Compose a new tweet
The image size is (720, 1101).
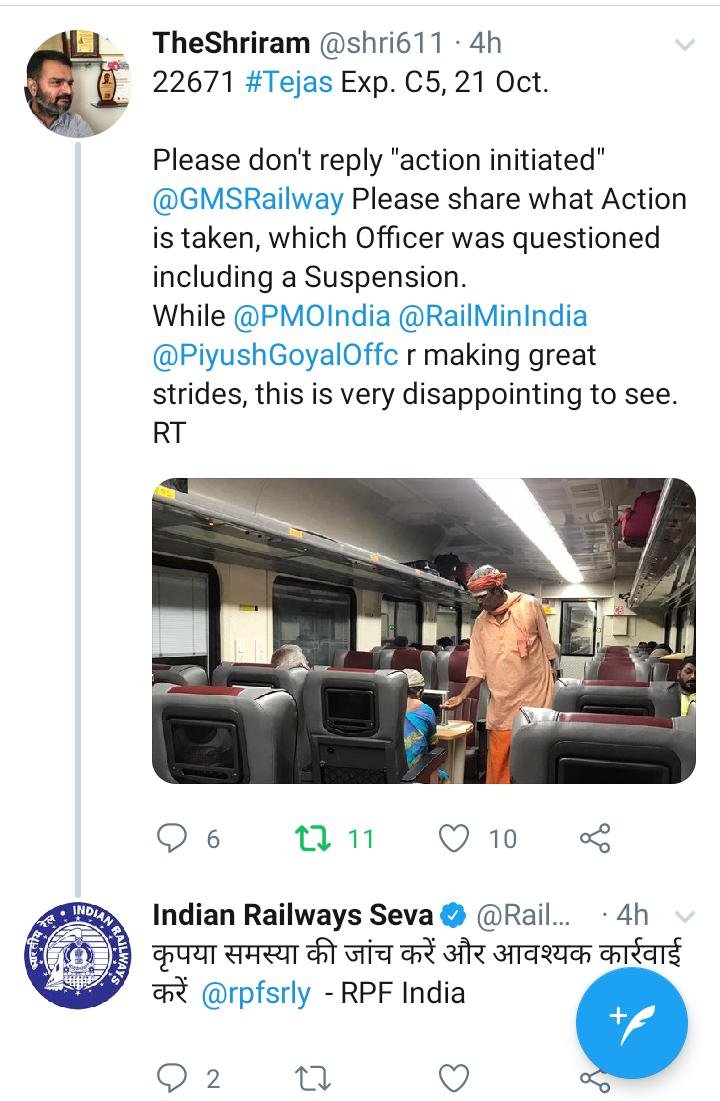(631, 1023)
